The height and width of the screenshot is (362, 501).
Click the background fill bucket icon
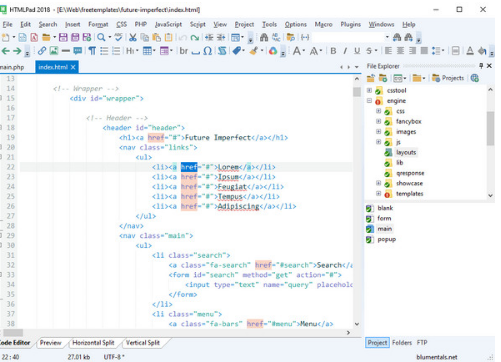482,51
